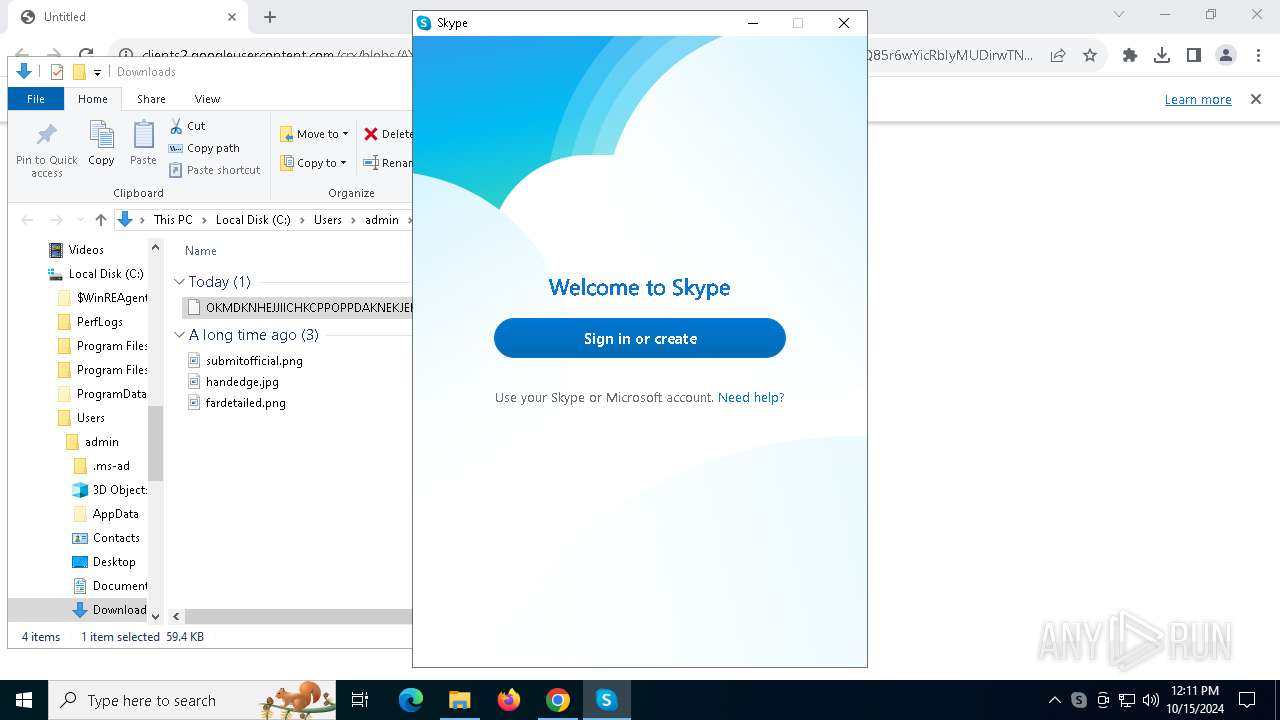Open Microsoft Edge from taskbar
1280x720 pixels.
[x=411, y=700]
